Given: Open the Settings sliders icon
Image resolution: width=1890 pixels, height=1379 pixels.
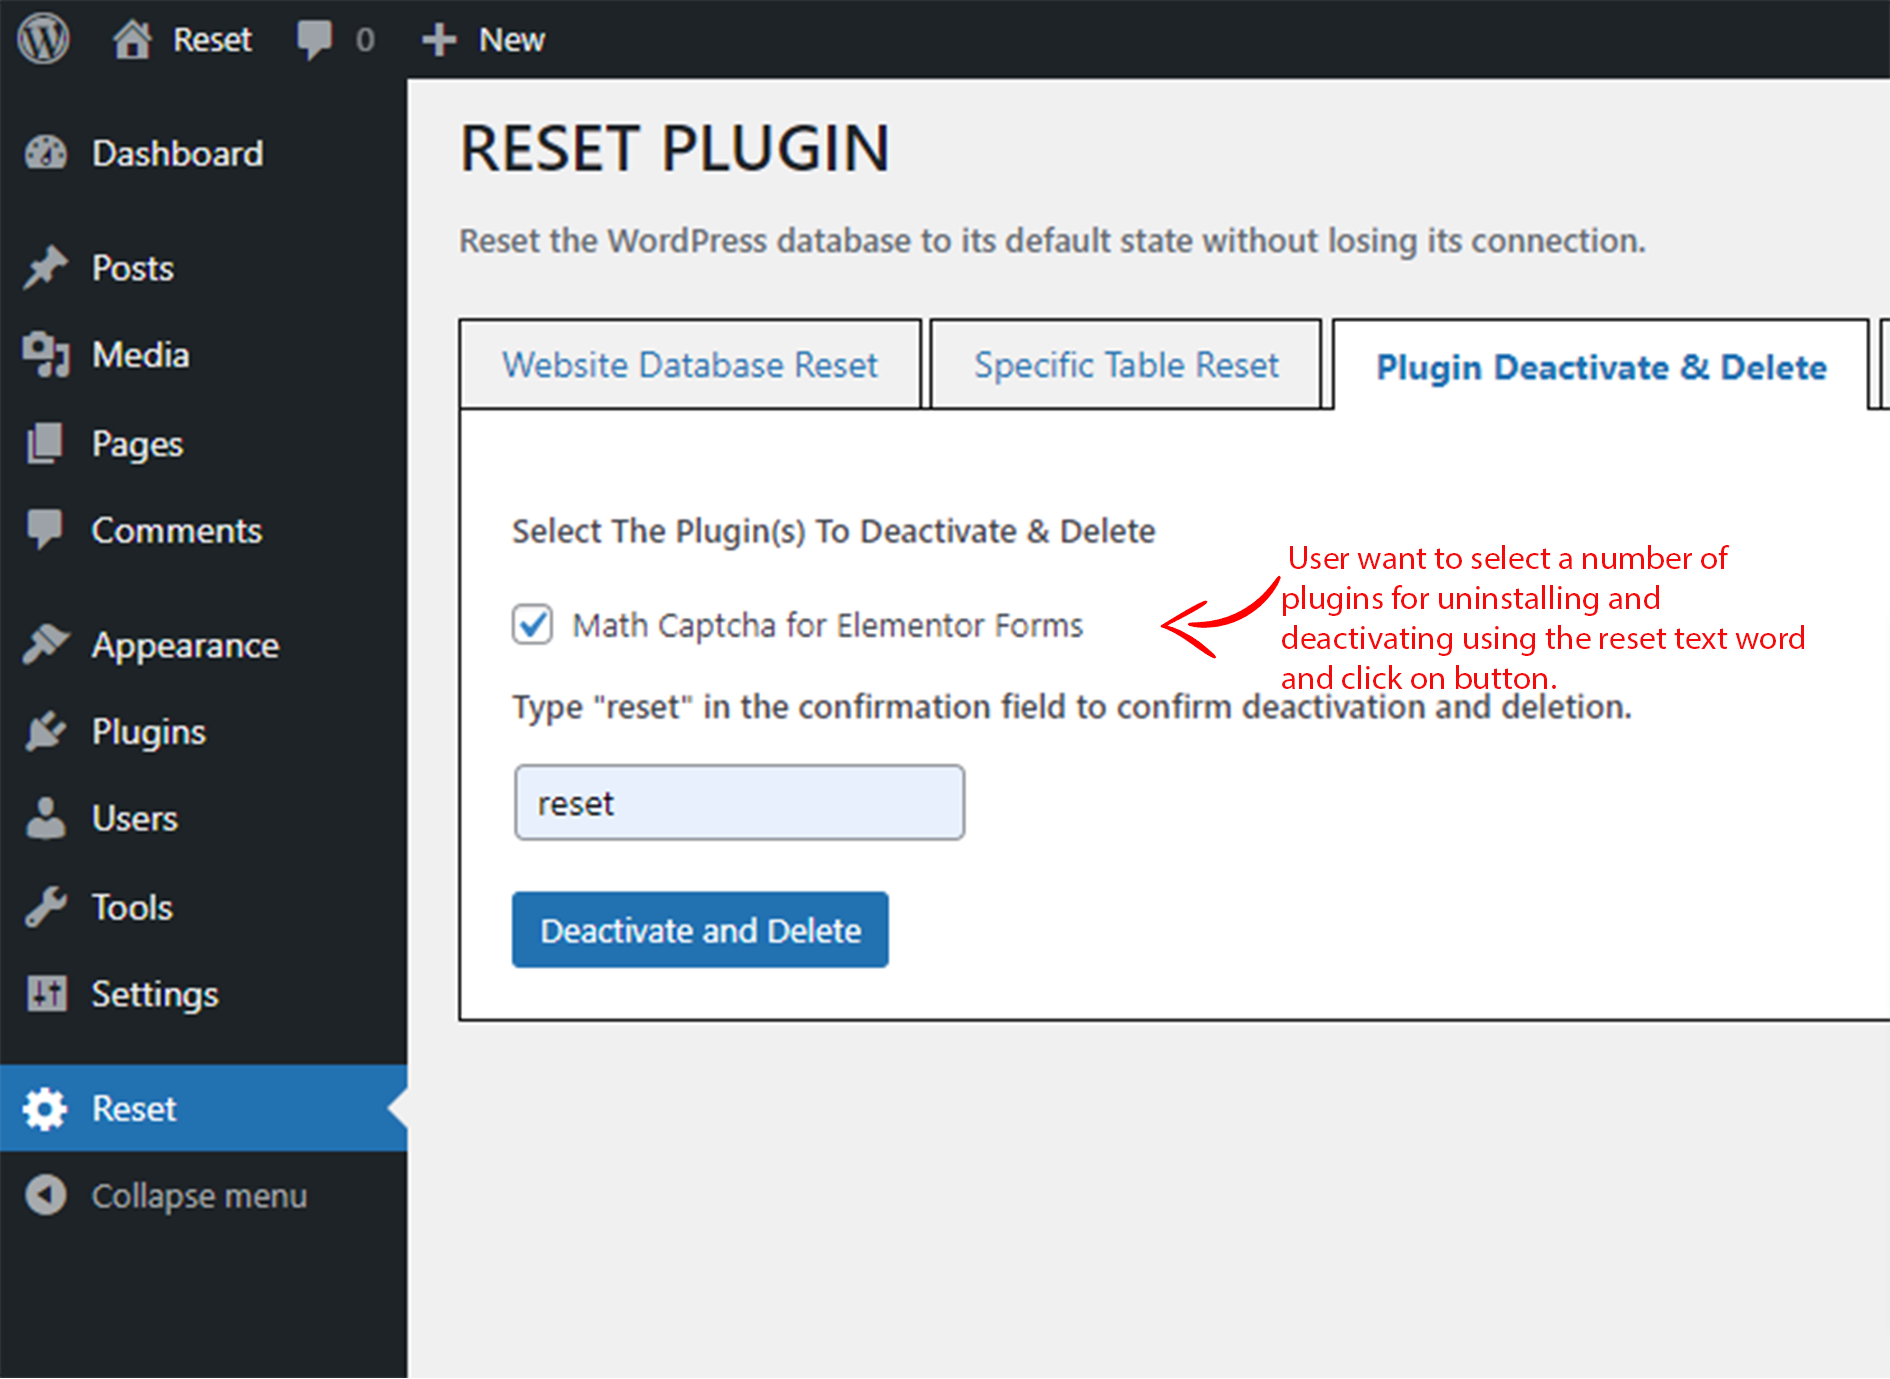Looking at the screenshot, I should [46, 993].
